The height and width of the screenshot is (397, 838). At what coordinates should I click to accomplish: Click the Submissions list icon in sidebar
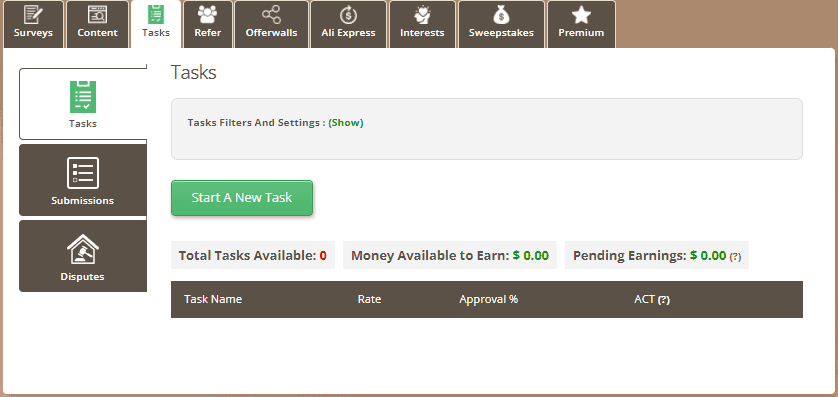[83, 173]
